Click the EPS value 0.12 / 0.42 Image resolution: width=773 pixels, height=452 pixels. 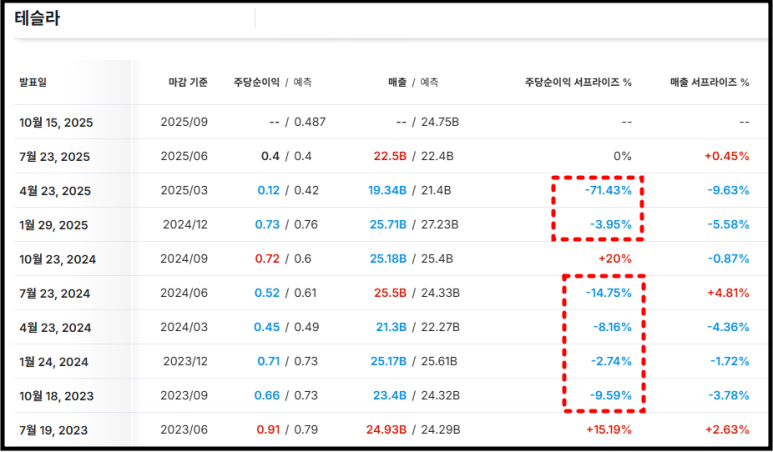point(288,190)
